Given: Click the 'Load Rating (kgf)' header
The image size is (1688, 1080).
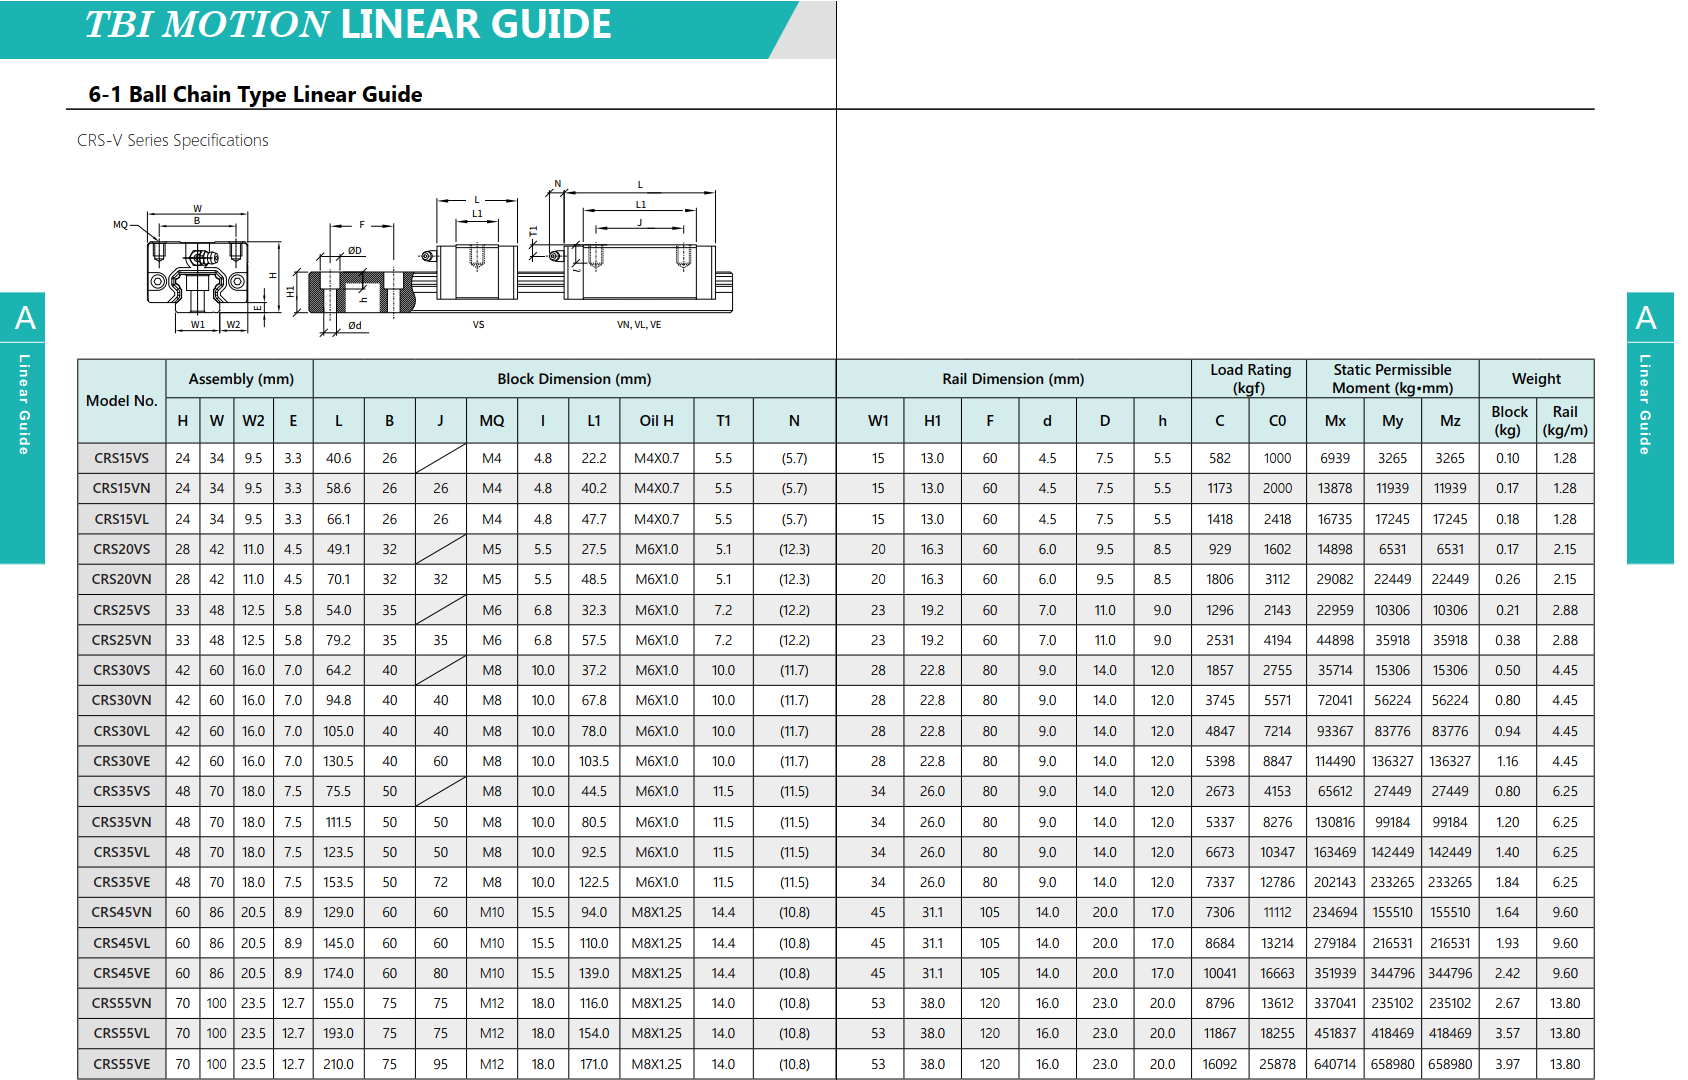Looking at the screenshot, I should pyautogui.click(x=1250, y=379).
